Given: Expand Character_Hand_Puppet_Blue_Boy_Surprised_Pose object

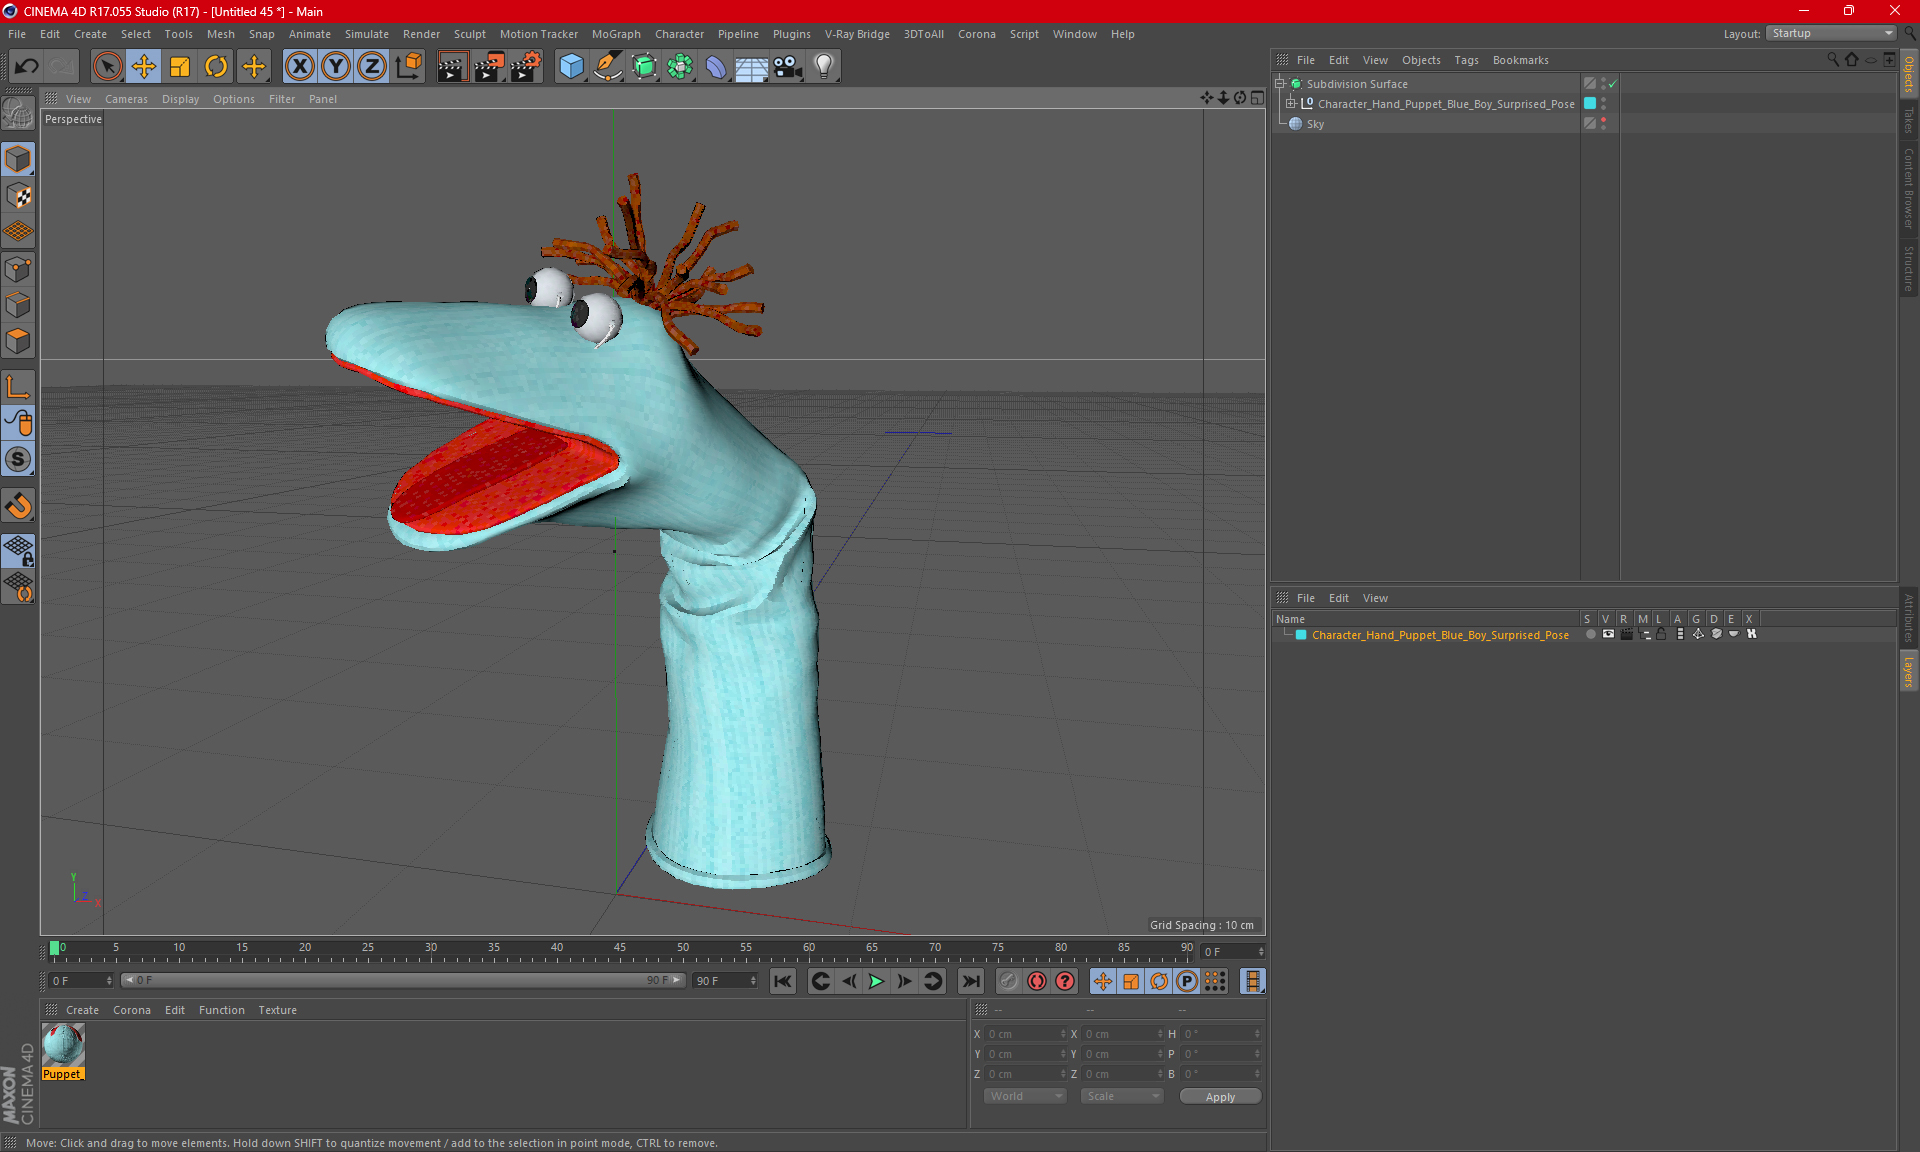Looking at the screenshot, I should [x=1290, y=103].
